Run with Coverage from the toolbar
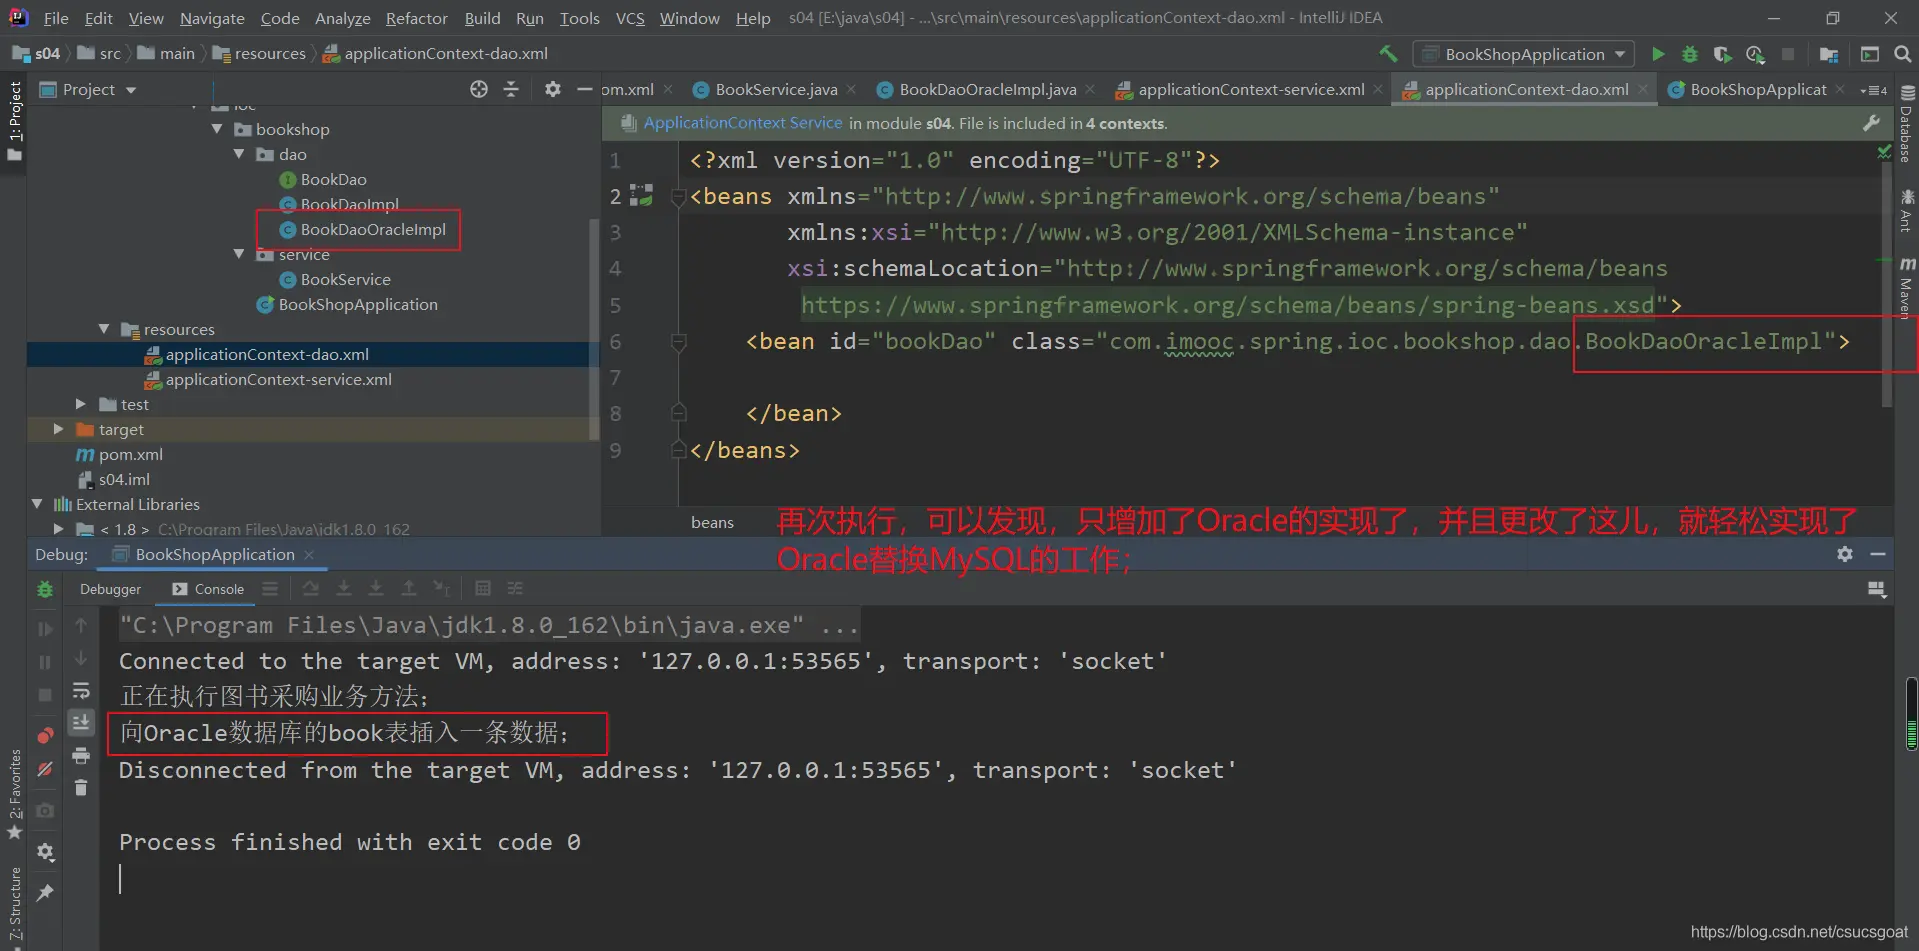 pyautogui.click(x=1722, y=54)
